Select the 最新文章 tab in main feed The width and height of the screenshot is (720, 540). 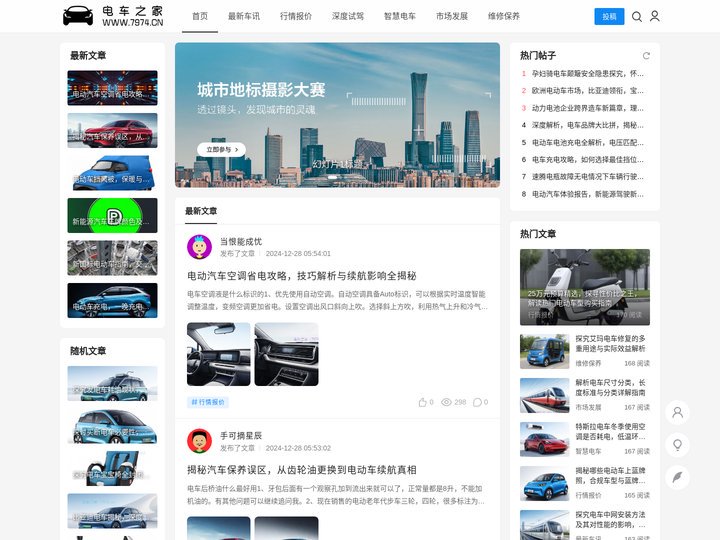(x=201, y=211)
